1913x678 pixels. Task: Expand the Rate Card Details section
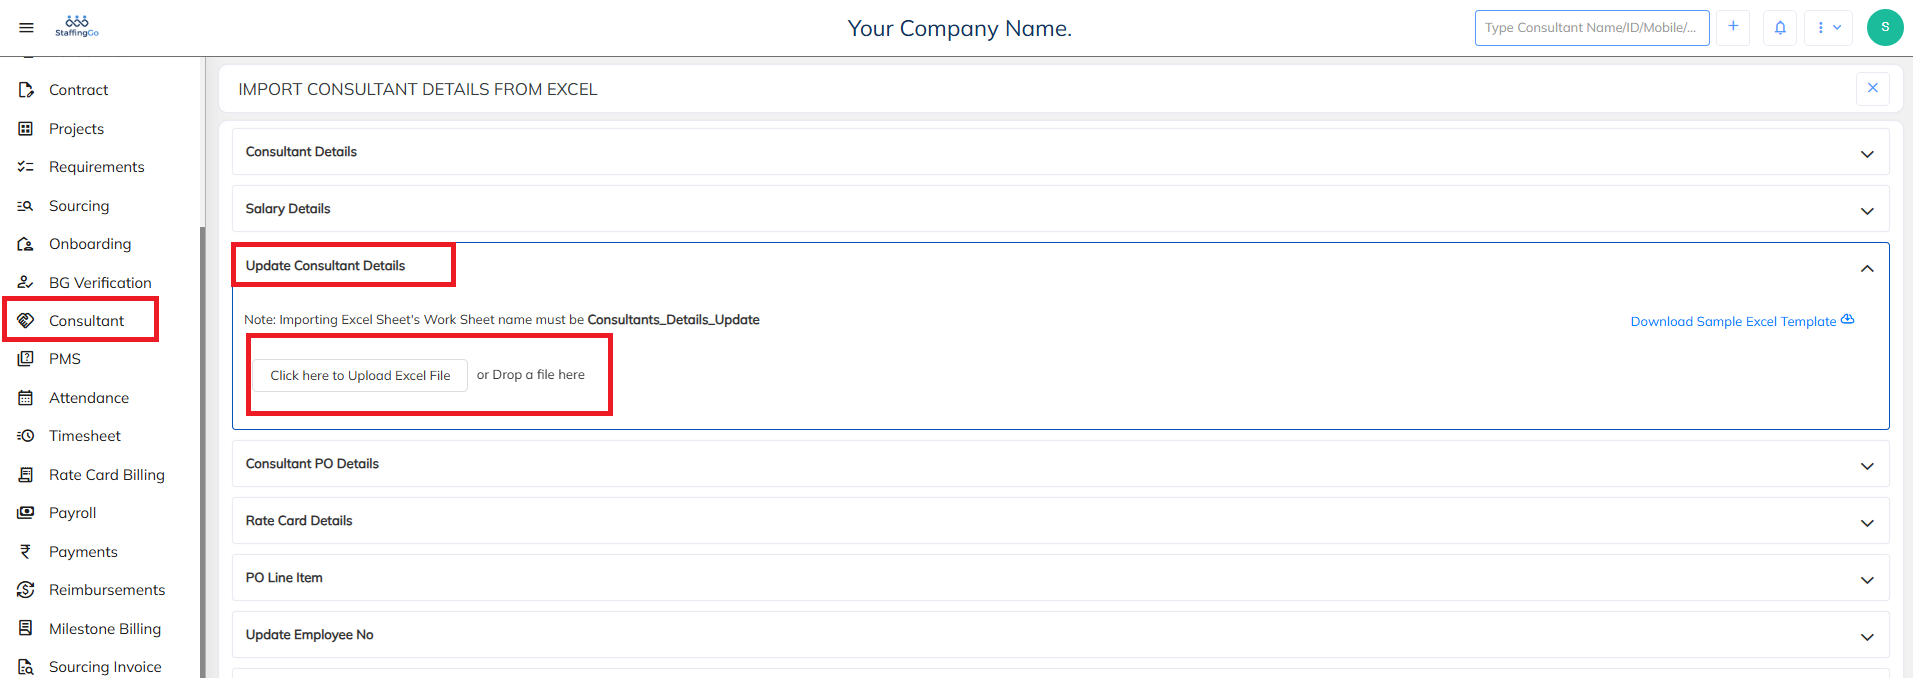(x=1866, y=523)
